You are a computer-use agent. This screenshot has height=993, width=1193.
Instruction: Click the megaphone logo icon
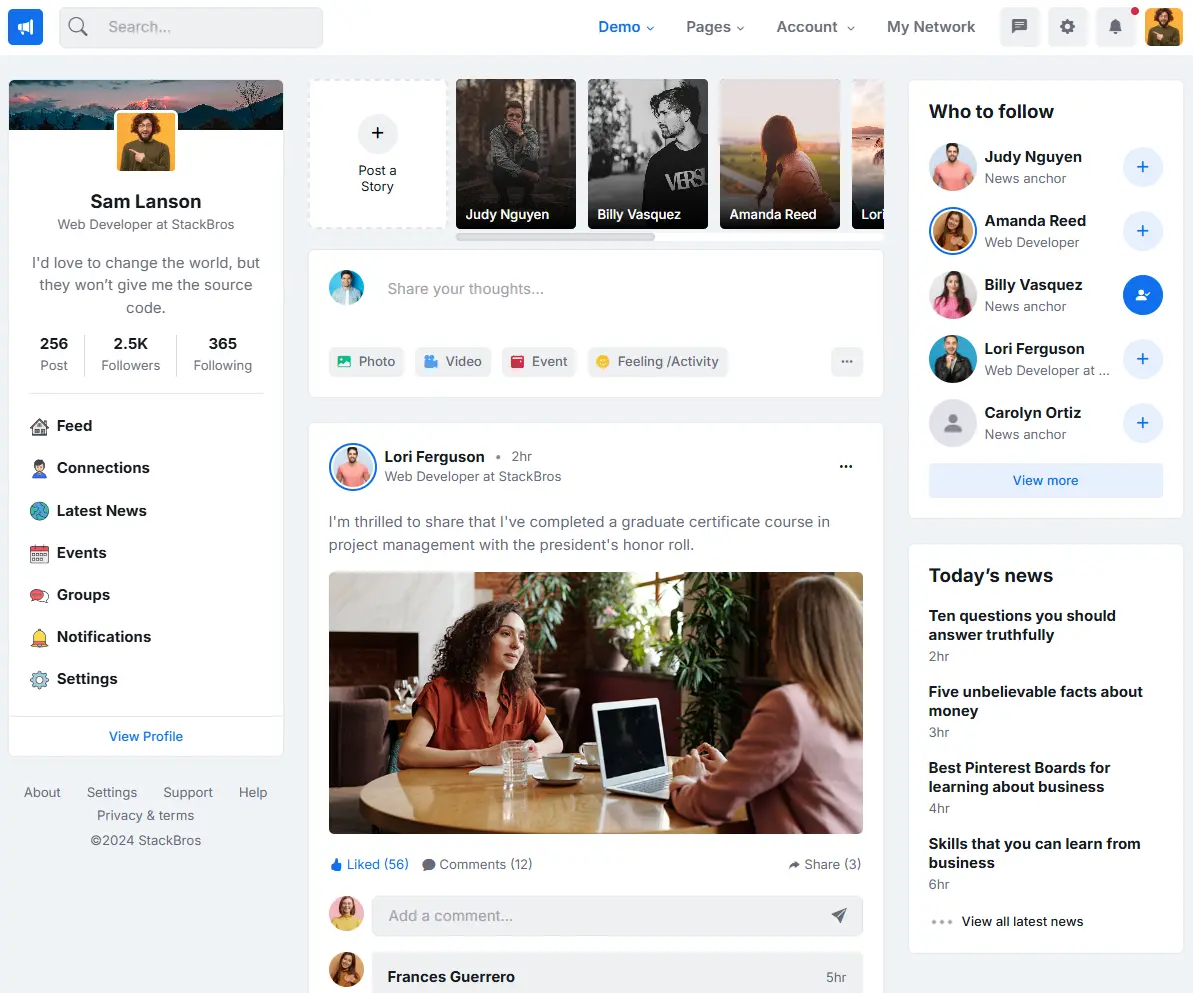(x=25, y=27)
